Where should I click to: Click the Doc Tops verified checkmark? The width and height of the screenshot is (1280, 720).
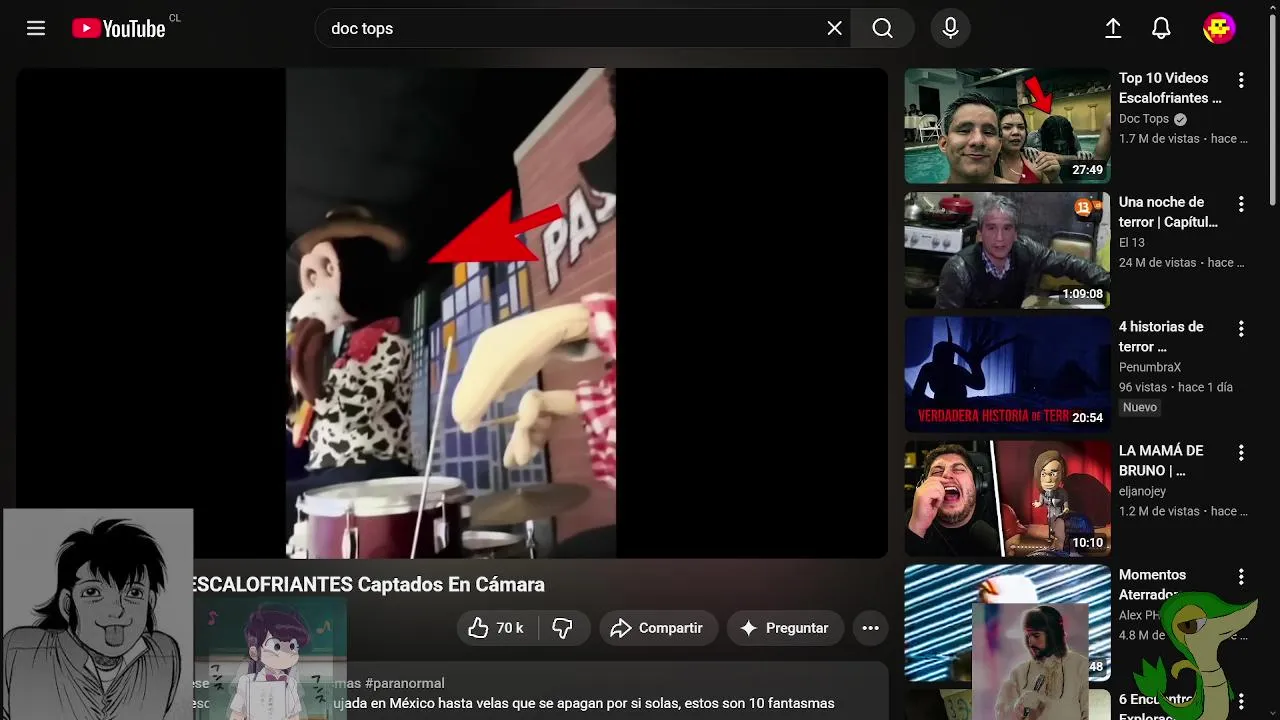click(1180, 119)
